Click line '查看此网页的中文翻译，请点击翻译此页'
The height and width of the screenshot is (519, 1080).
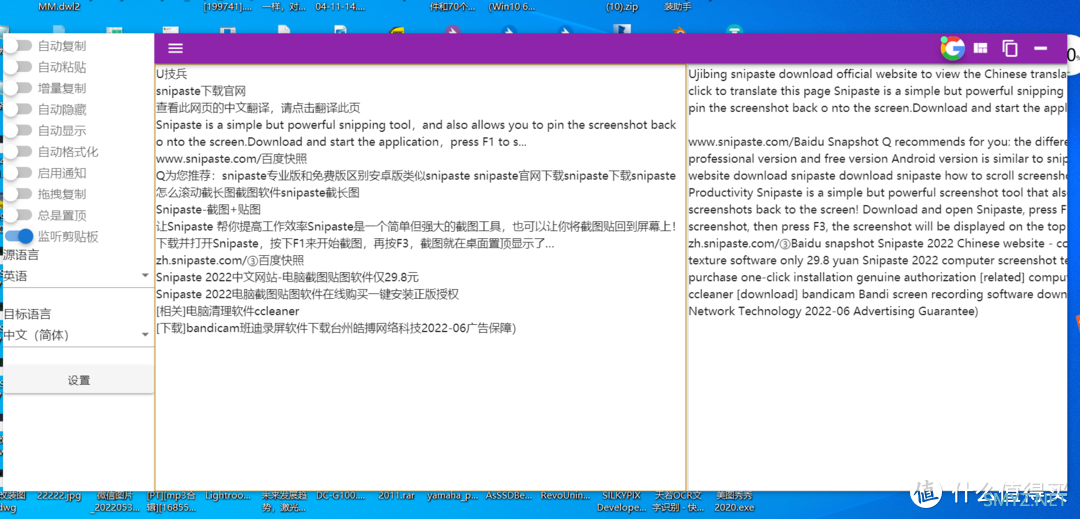click(258, 108)
